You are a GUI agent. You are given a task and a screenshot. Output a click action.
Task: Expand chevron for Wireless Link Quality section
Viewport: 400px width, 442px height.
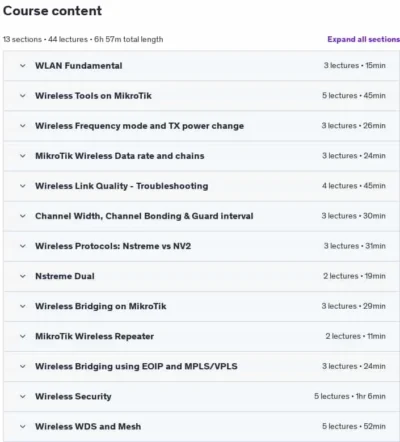tap(23, 186)
